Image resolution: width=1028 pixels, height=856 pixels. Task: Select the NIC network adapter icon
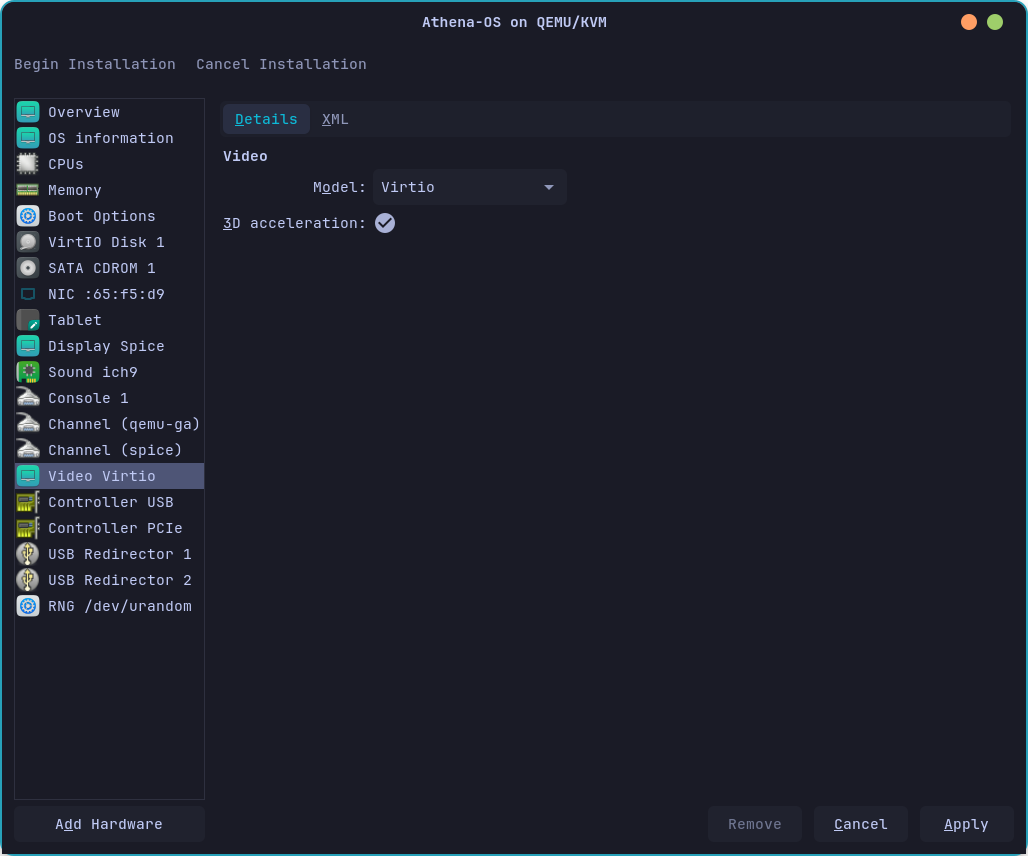(28, 294)
